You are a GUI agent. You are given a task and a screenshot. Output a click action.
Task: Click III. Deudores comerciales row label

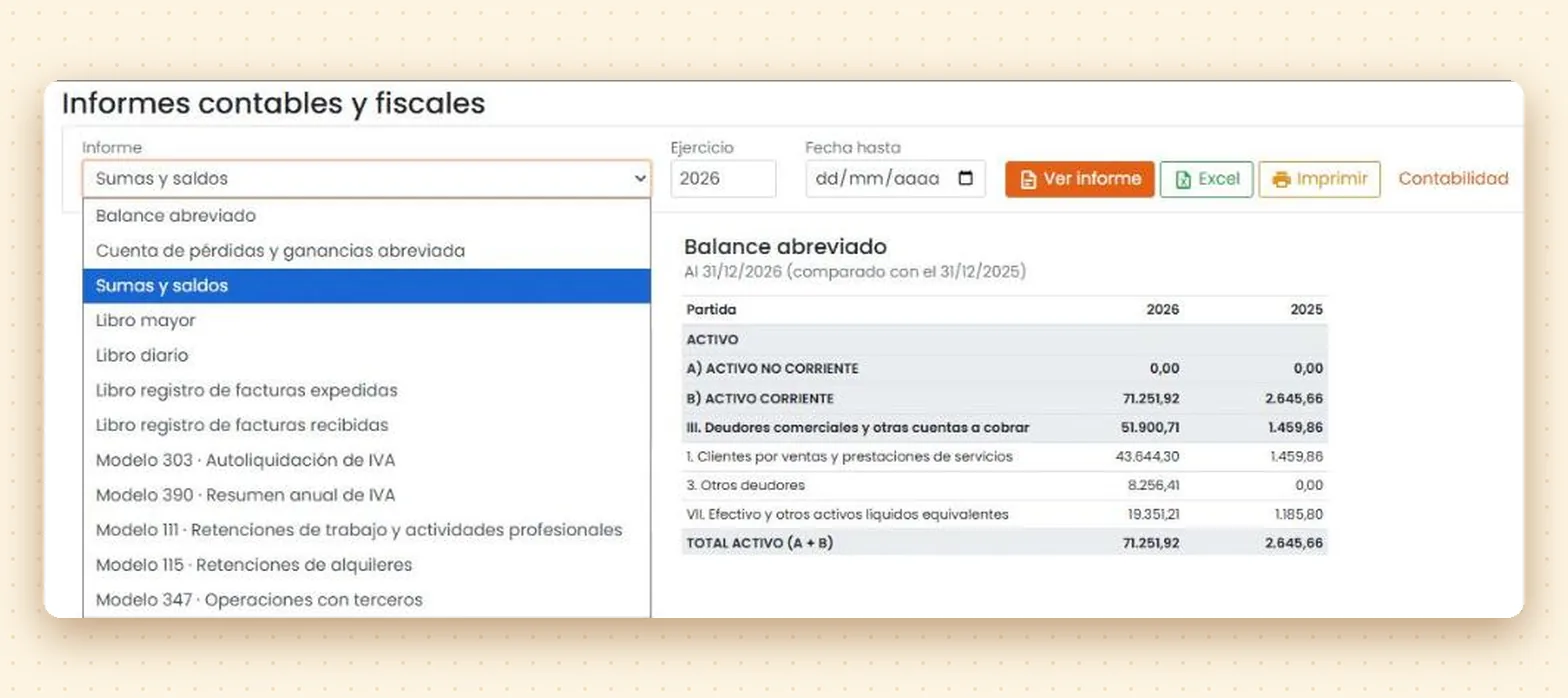tap(858, 428)
